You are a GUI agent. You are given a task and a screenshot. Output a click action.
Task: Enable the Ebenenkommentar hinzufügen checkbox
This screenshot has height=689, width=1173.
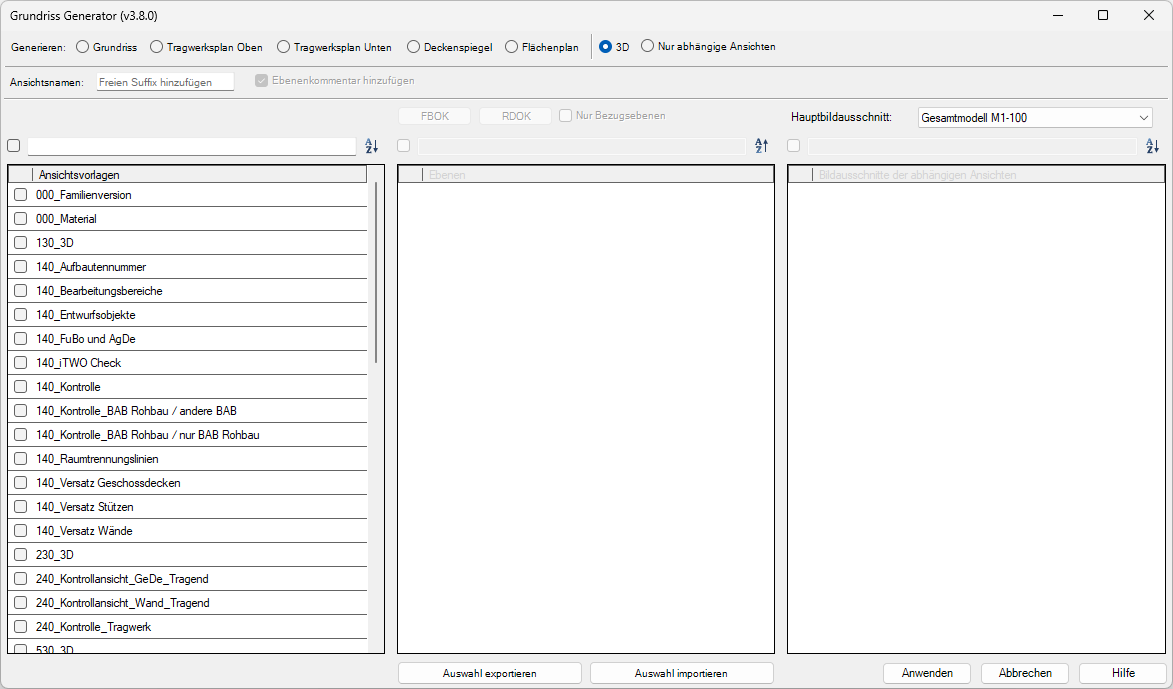pos(261,81)
